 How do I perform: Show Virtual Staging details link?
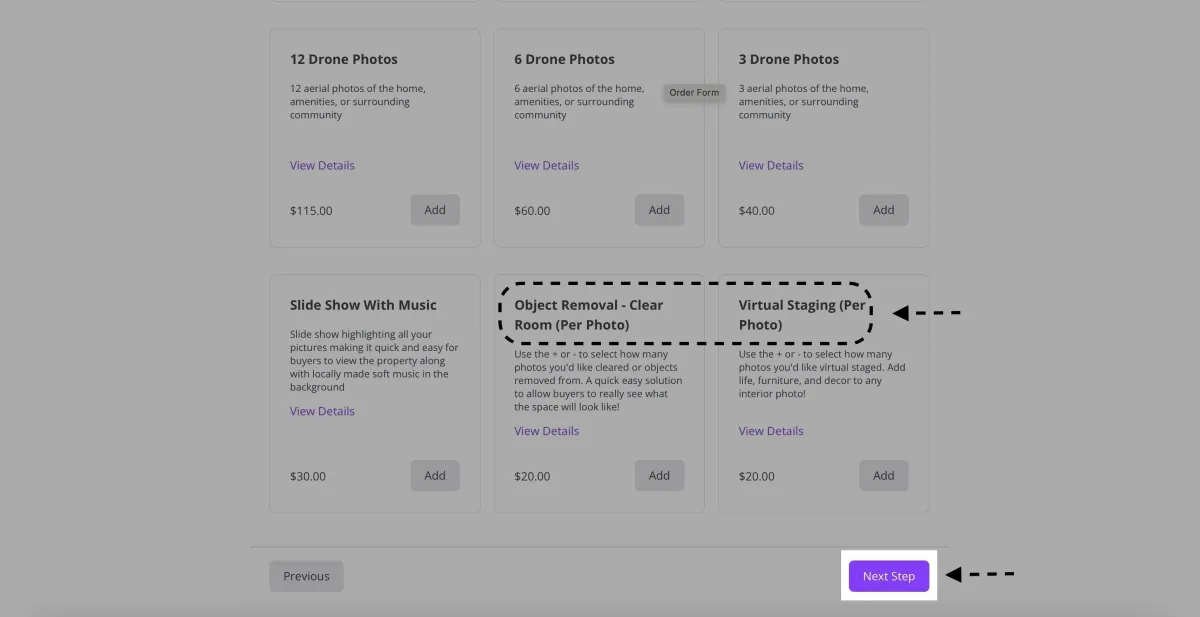(x=770, y=431)
